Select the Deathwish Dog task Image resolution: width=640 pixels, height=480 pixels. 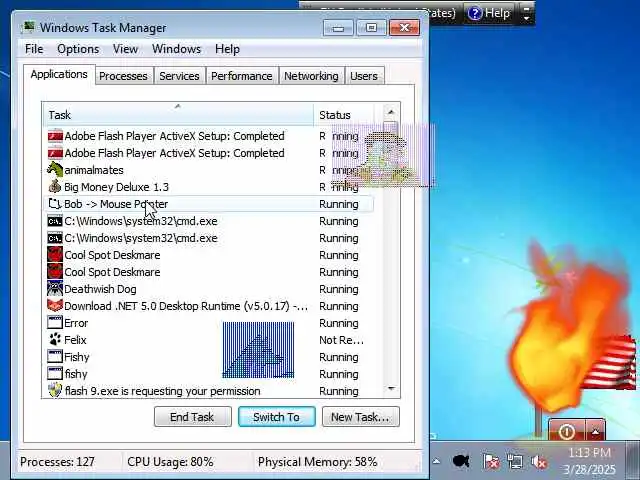coord(208,289)
